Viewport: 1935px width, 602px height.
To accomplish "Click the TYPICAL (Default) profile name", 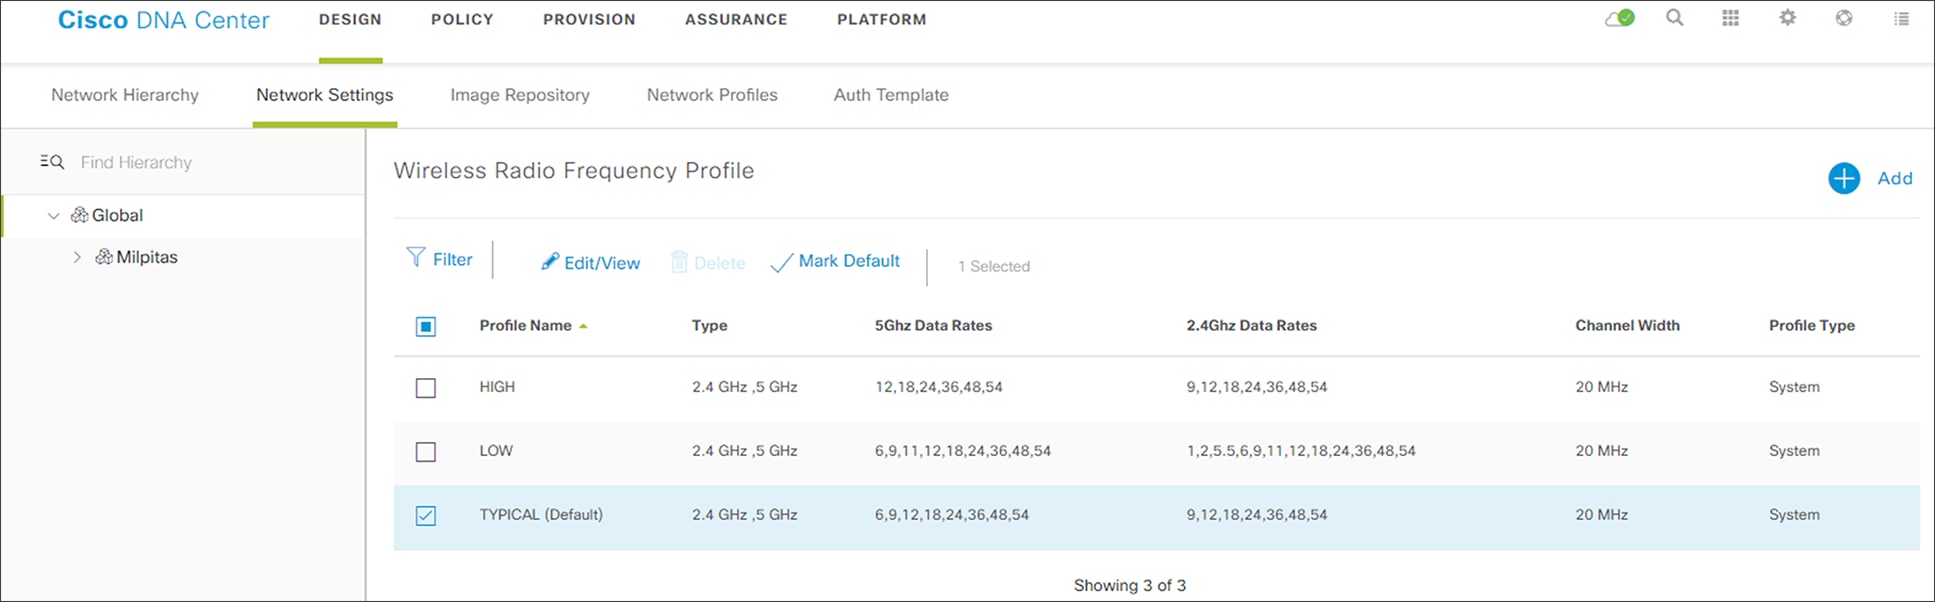I will (x=541, y=515).
